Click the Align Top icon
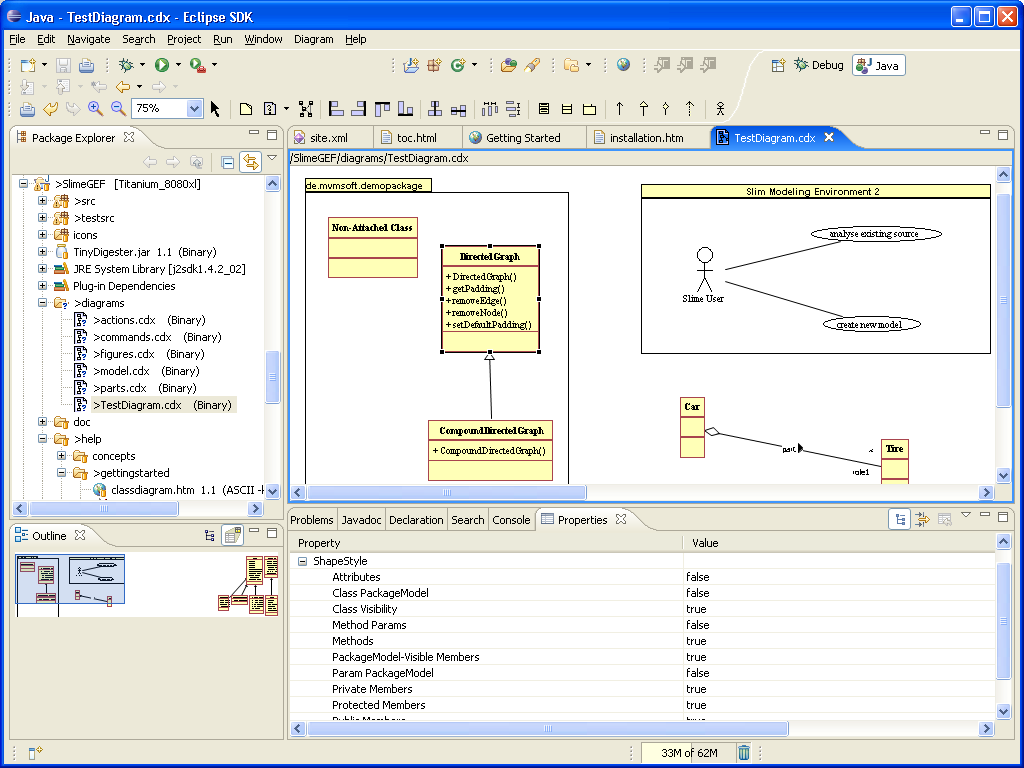1024x768 pixels. [x=382, y=109]
